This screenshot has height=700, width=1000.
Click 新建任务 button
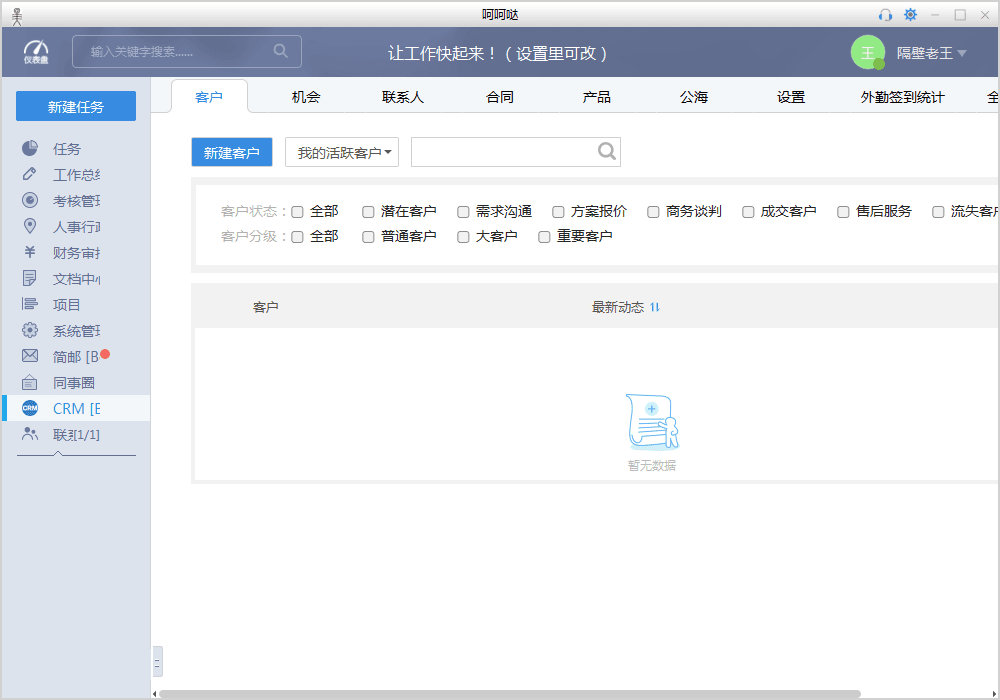pyautogui.click(x=76, y=106)
